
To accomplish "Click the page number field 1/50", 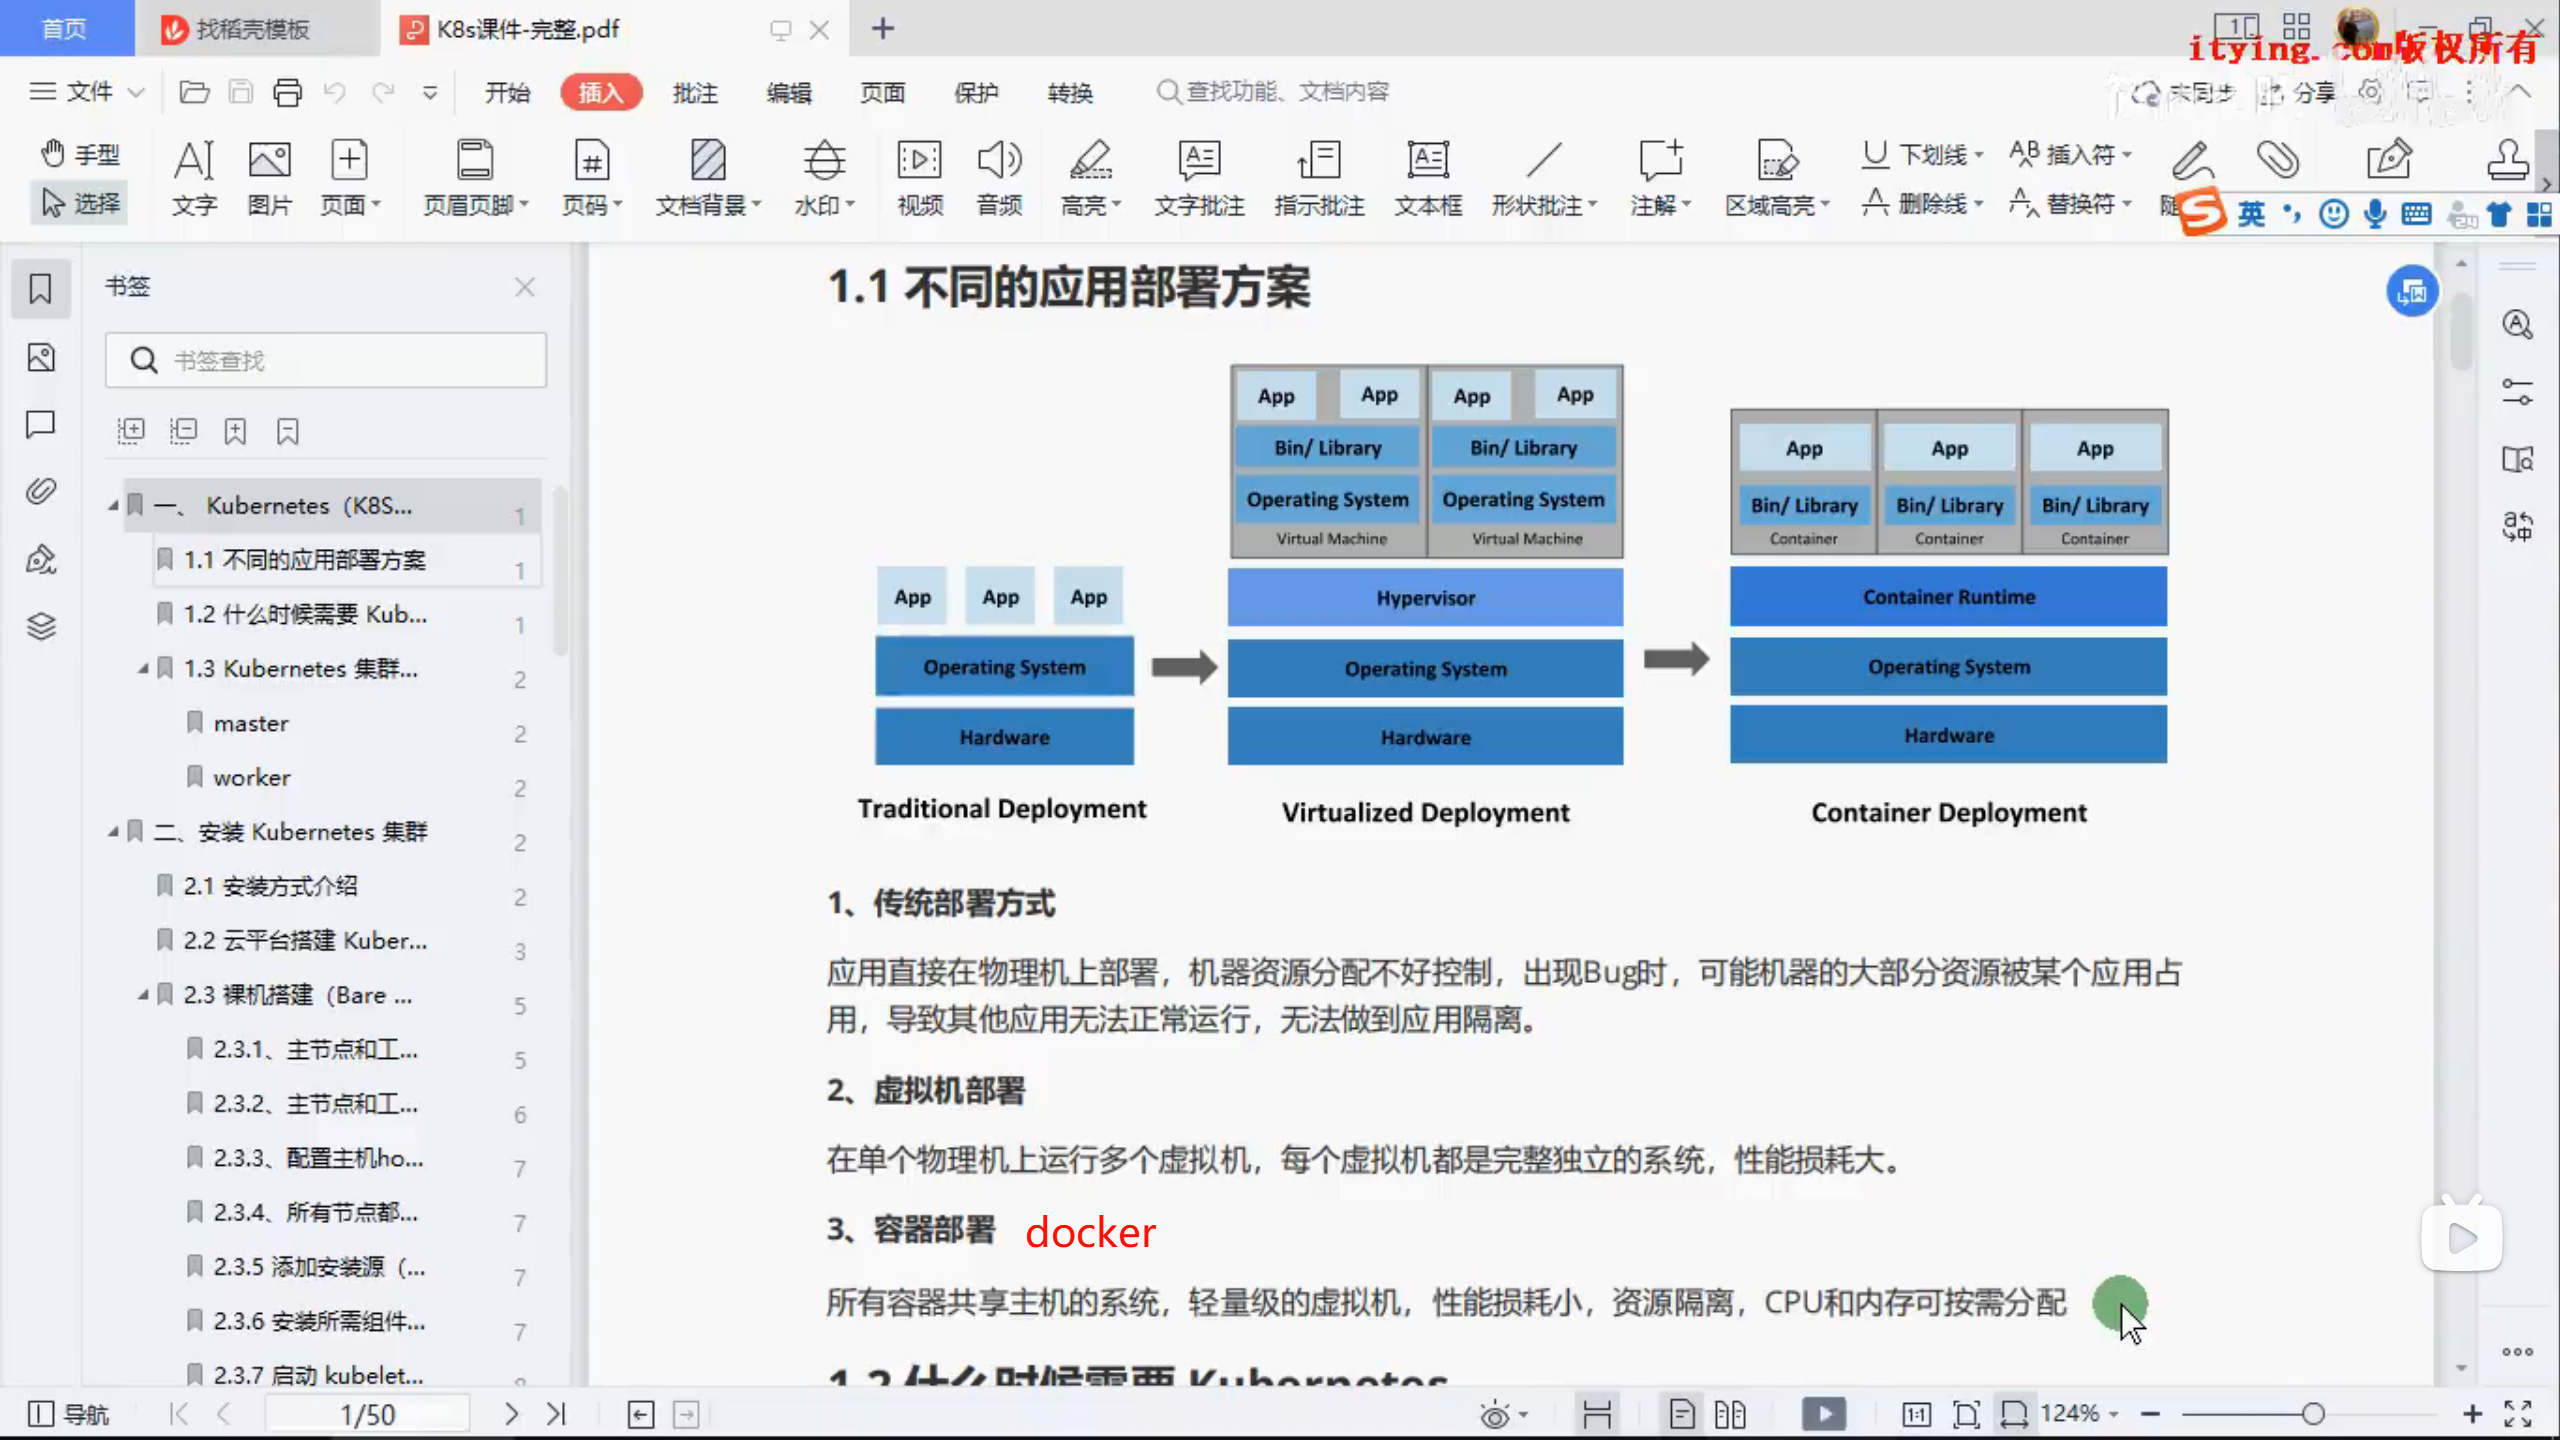I will click(367, 1414).
